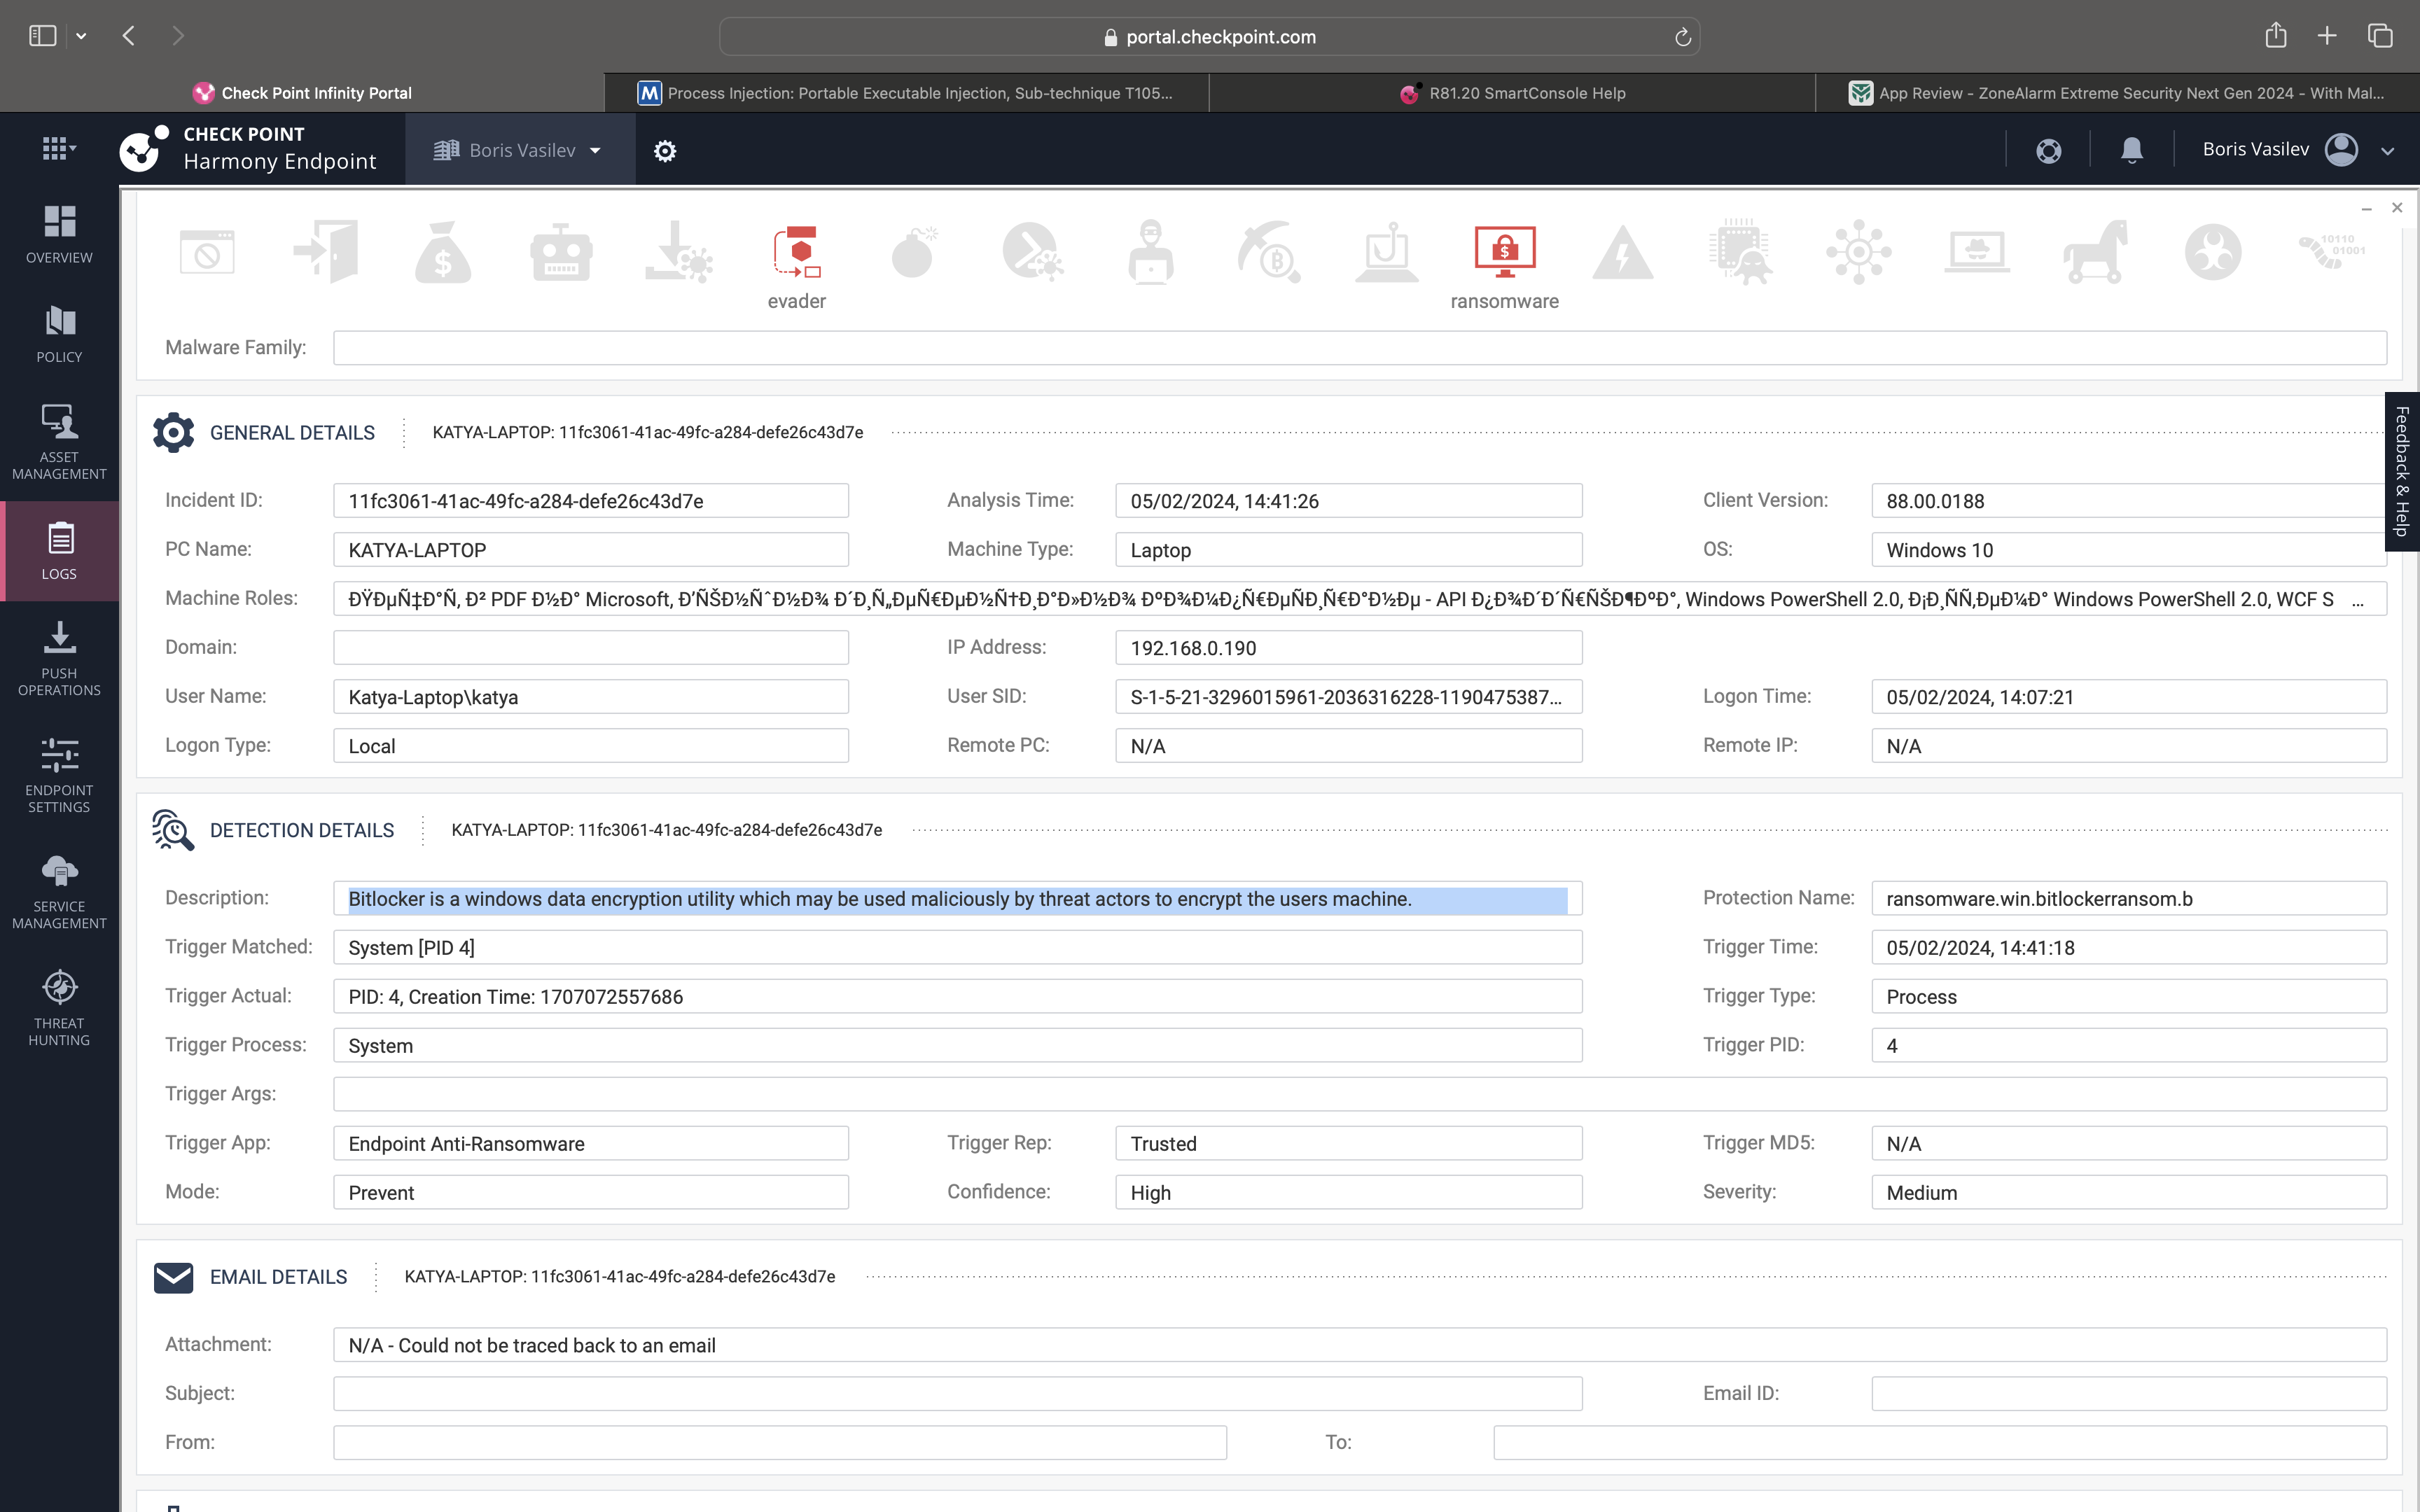Screen dimensions: 2420x1512
Task: Click the Malware Family input field
Action: pos(1360,348)
